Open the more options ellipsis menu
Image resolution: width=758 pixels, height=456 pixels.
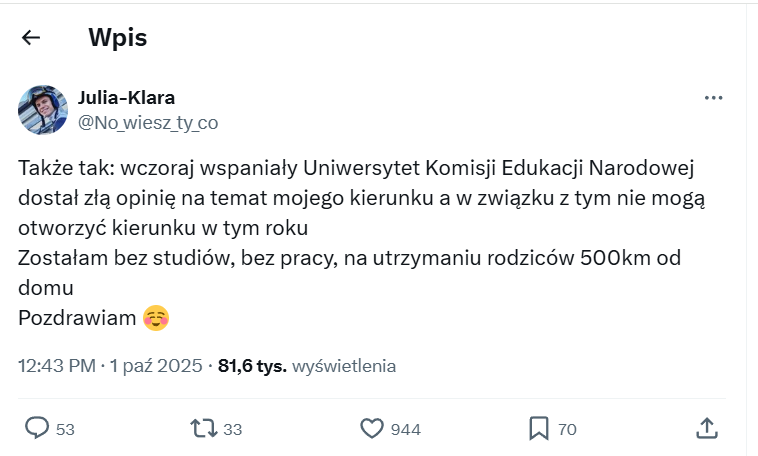pos(713,98)
